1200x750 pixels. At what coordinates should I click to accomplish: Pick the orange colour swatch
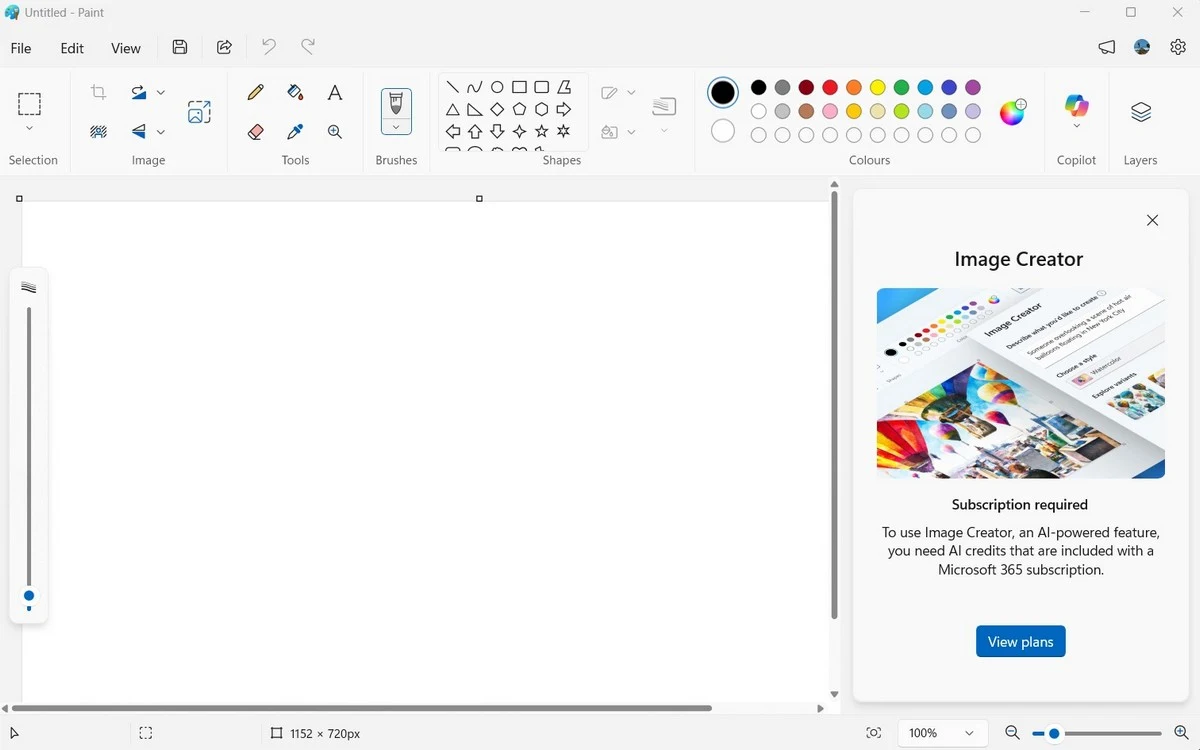click(x=854, y=88)
